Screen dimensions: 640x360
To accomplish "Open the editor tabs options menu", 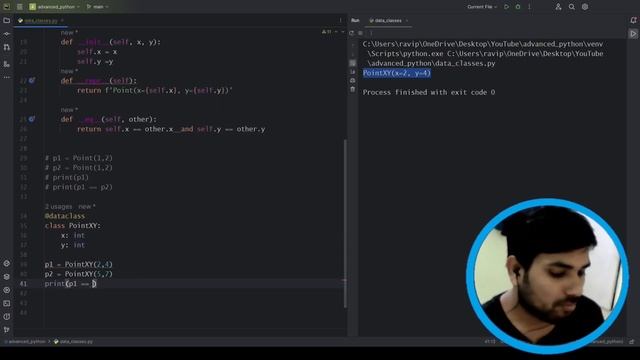I will pos(340,20).
